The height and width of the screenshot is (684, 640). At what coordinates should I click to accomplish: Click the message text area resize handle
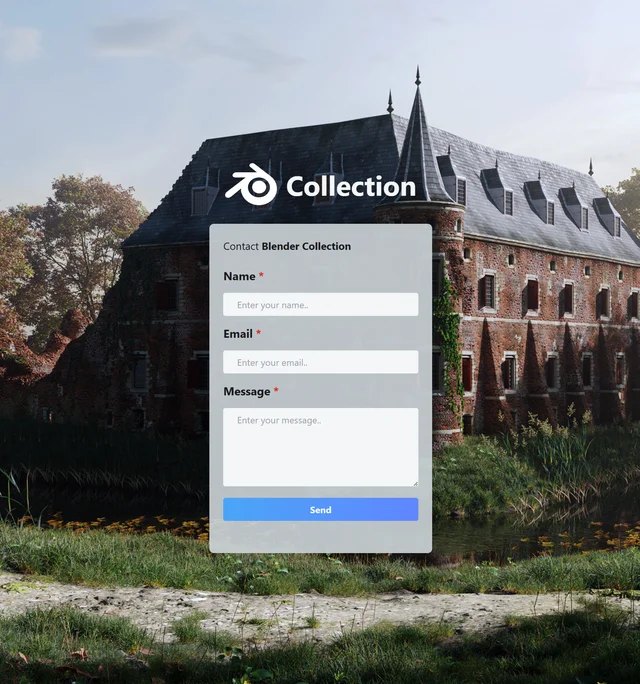pos(415,483)
